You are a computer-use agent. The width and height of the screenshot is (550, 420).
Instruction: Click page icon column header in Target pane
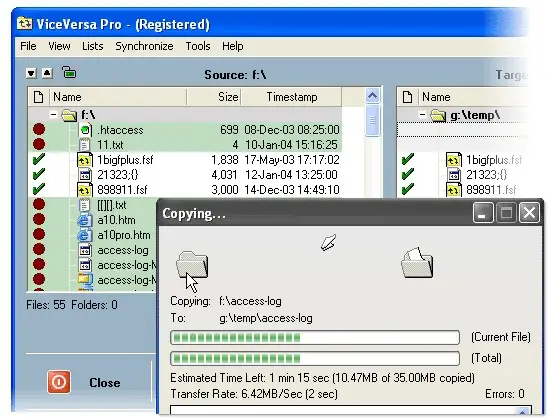point(408,97)
